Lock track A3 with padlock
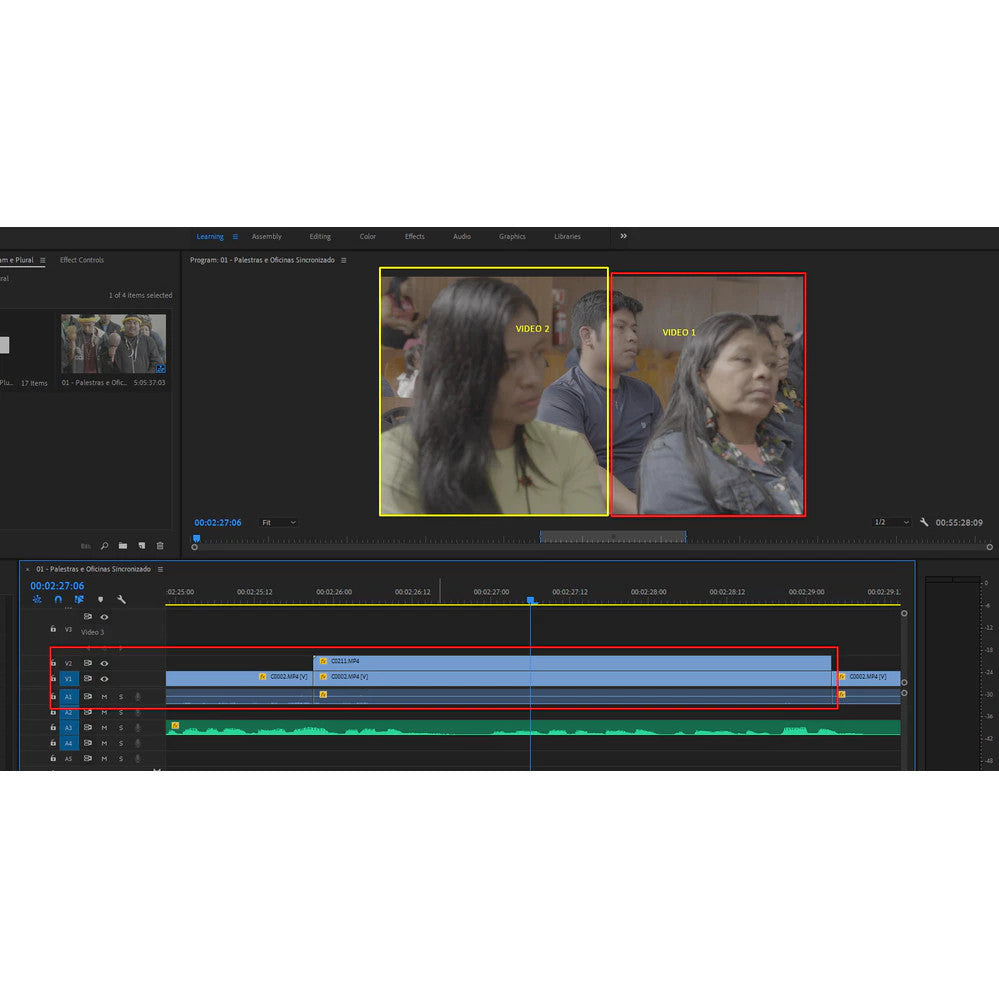This screenshot has height=999, width=999. tap(53, 727)
